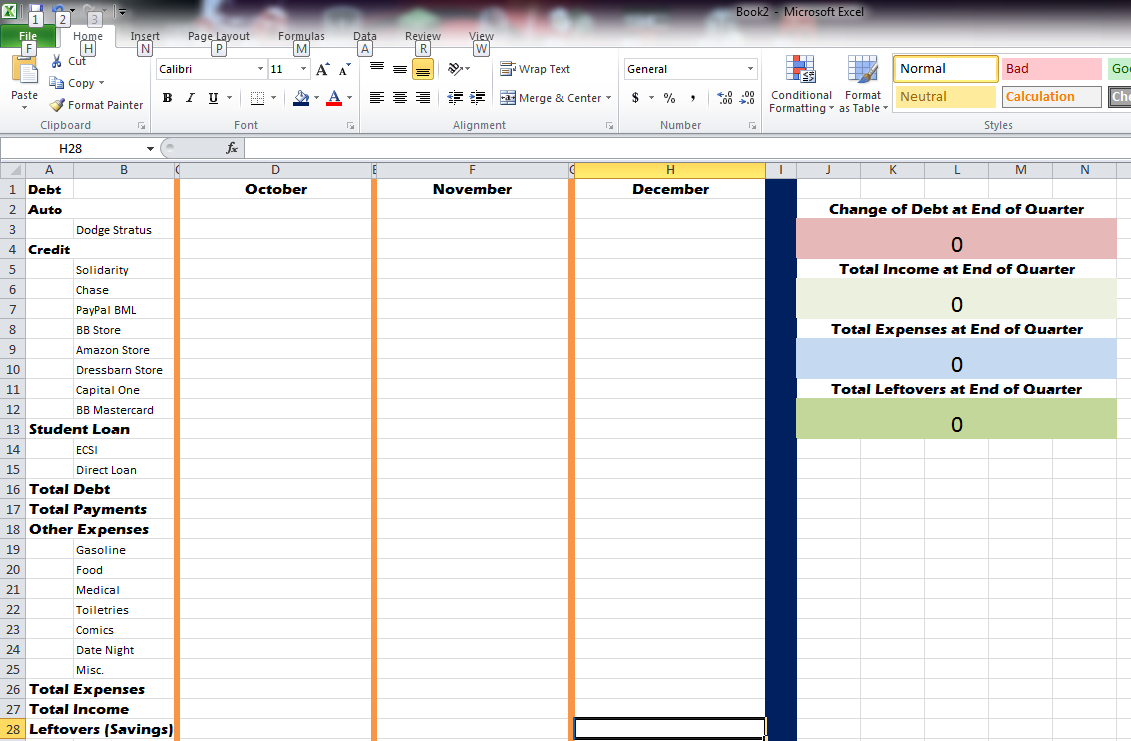The image size is (1131, 741).
Task: Expand Merge & Center options arrow
Action: tap(609, 97)
